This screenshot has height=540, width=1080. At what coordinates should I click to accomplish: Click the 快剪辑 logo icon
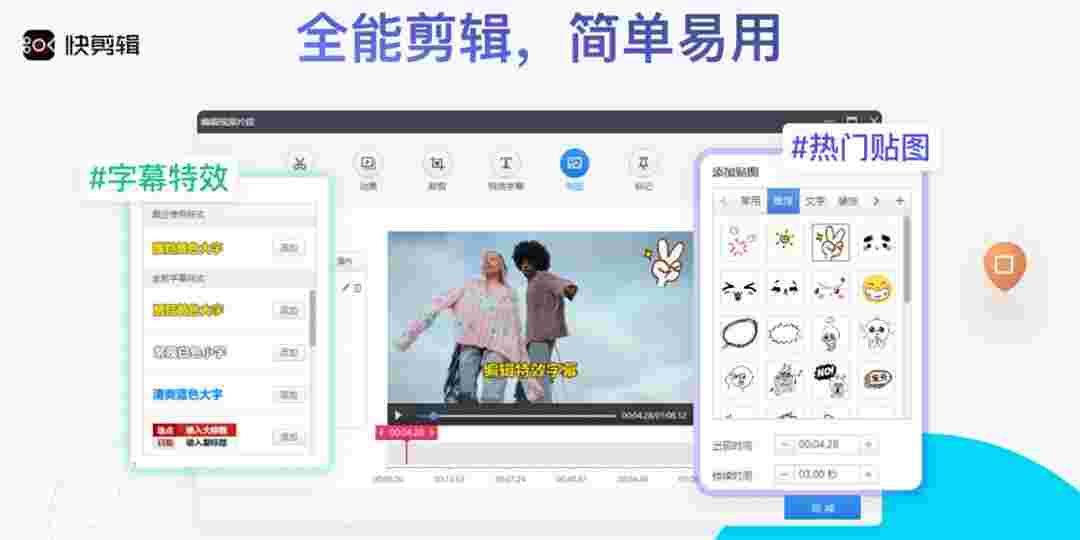pyautogui.click(x=38, y=45)
